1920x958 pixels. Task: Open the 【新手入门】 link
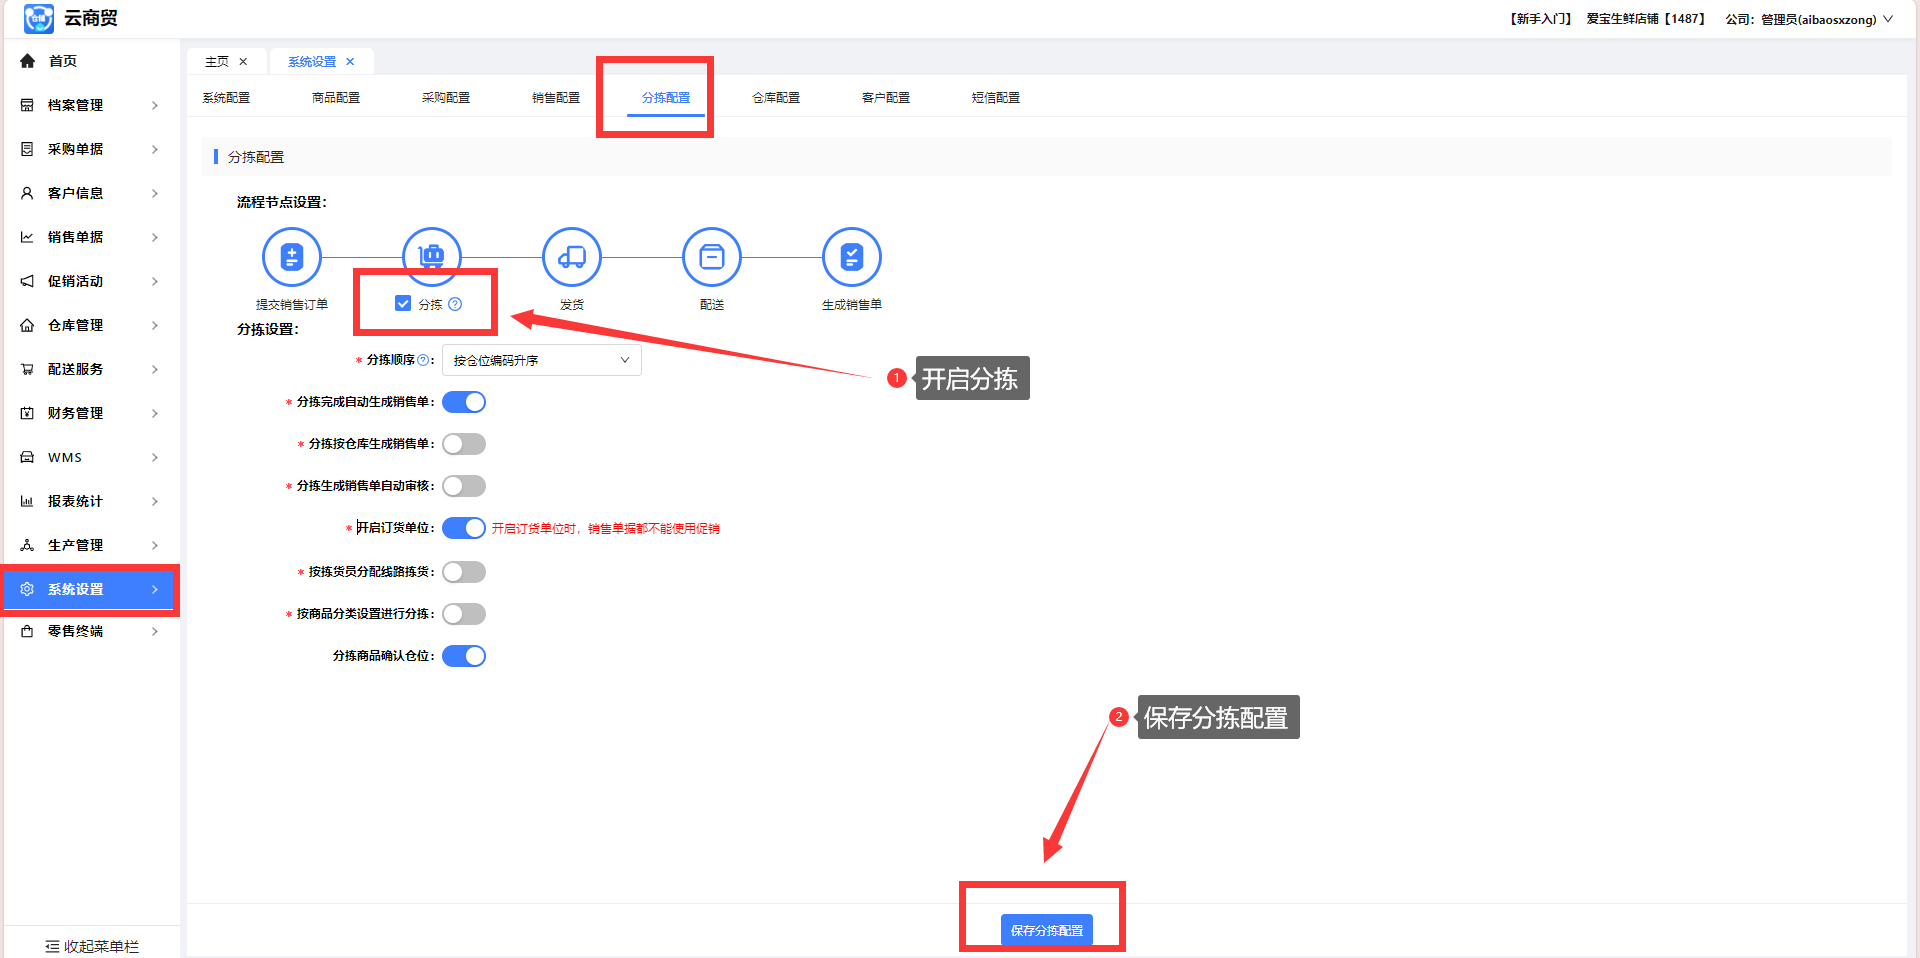(1540, 19)
